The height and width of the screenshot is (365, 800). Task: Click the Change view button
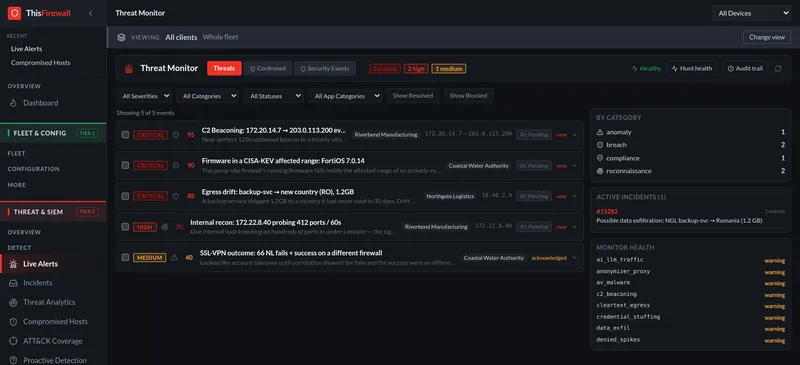tap(767, 37)
